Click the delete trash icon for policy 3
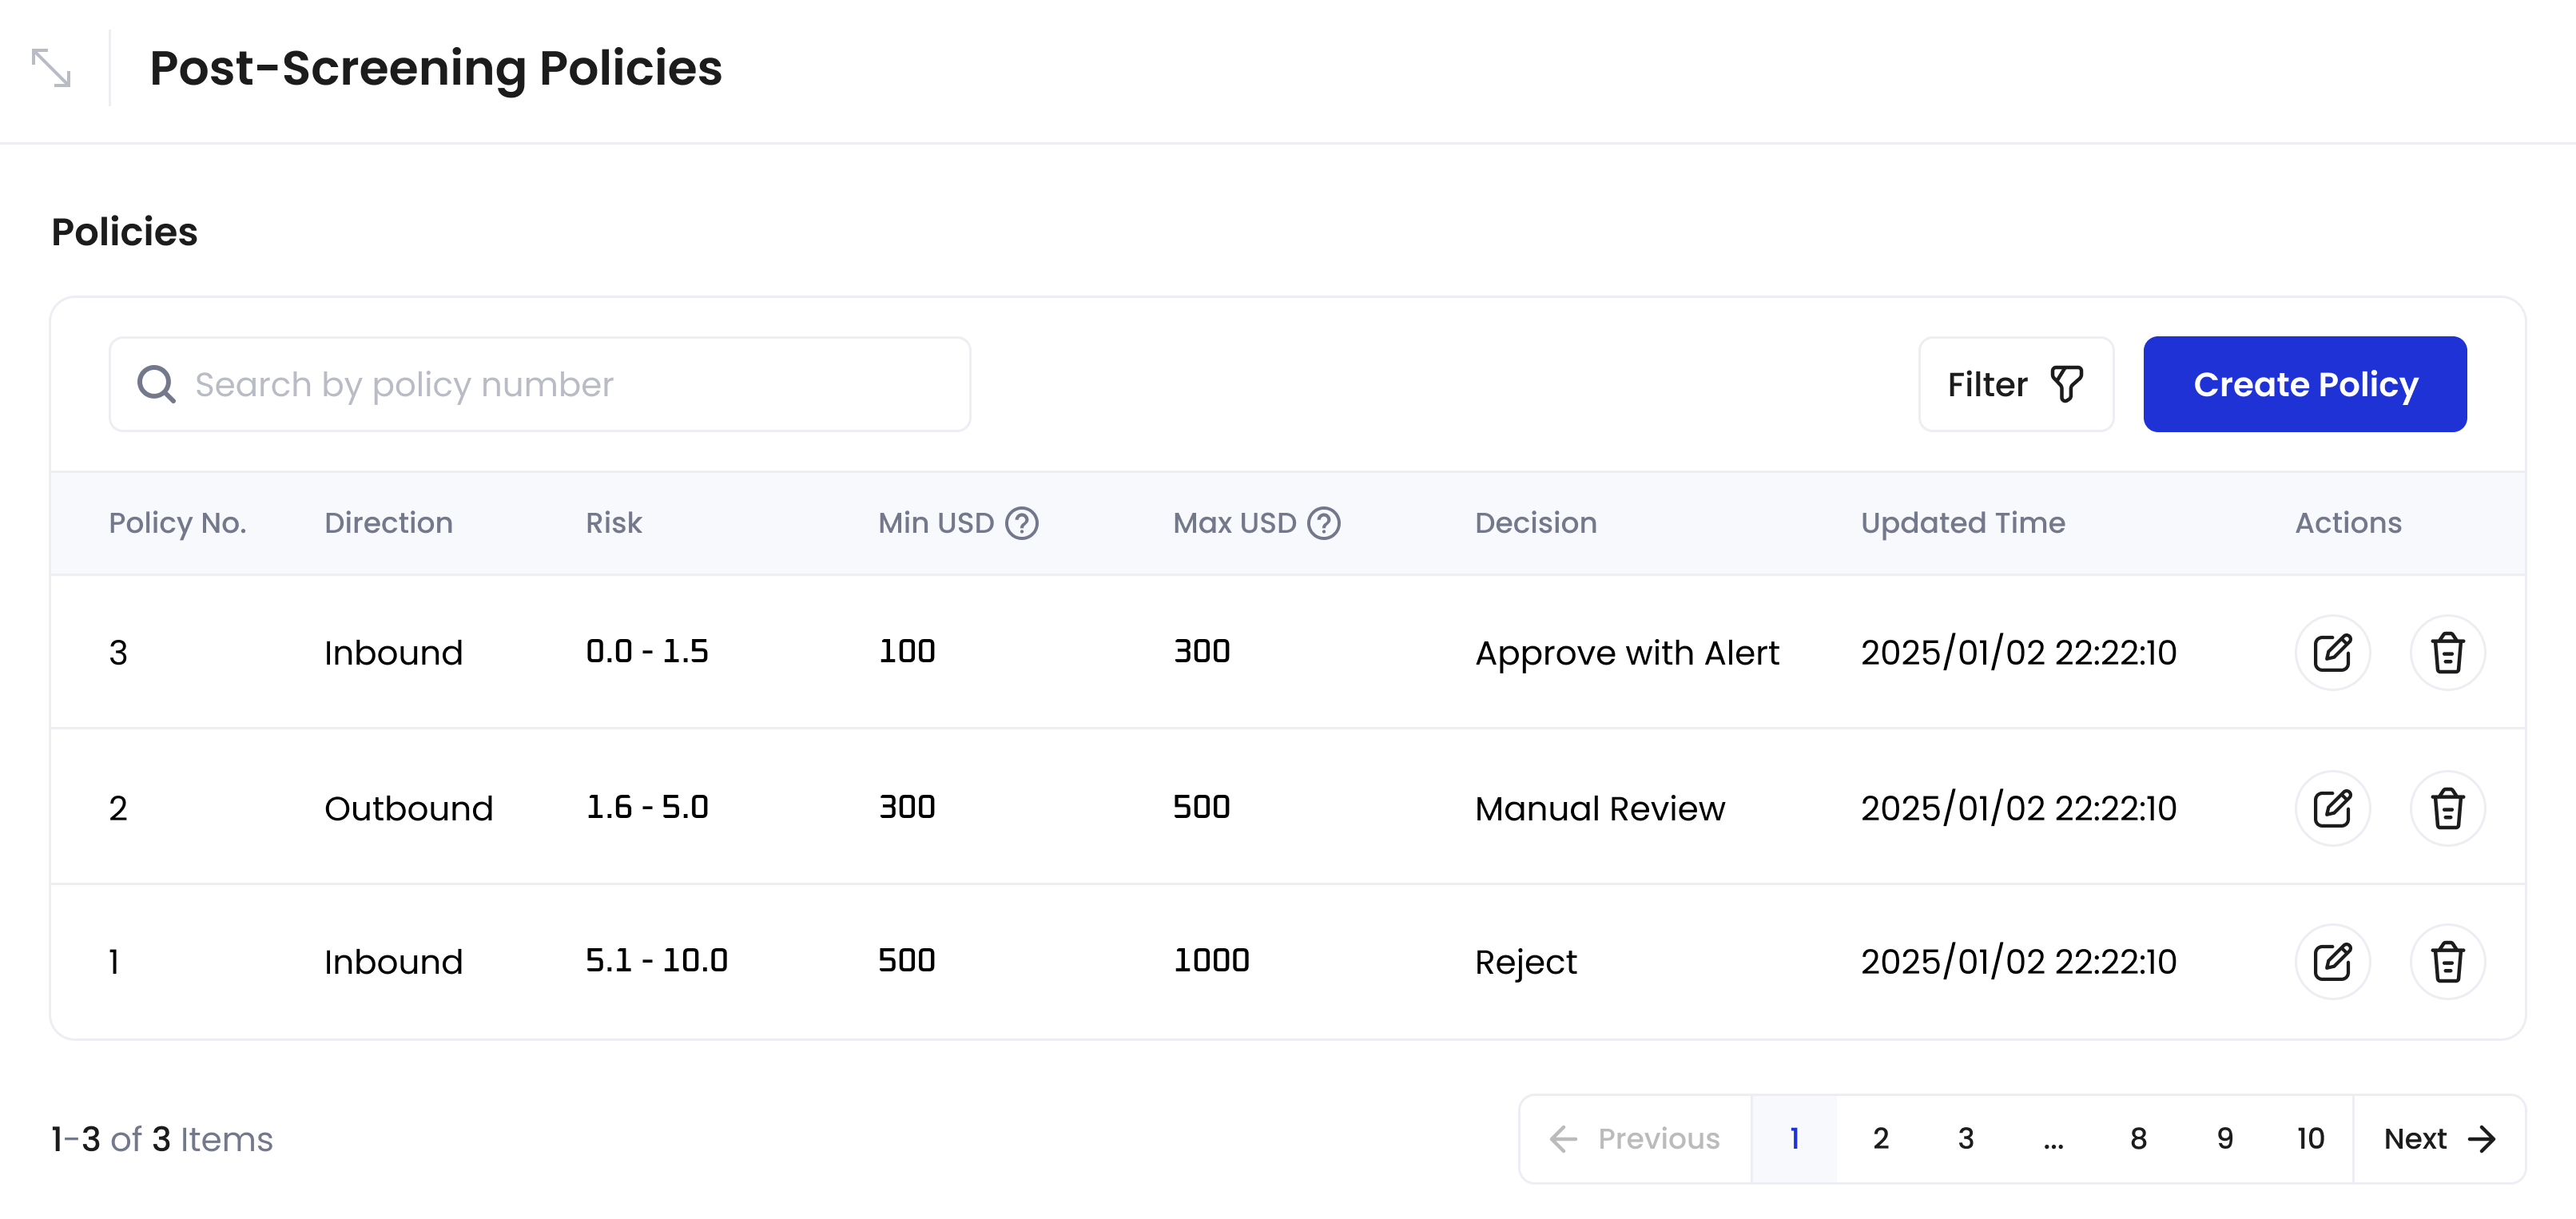The width and height of the screenshot is (2576, 1219). [x=2447, y=652]
